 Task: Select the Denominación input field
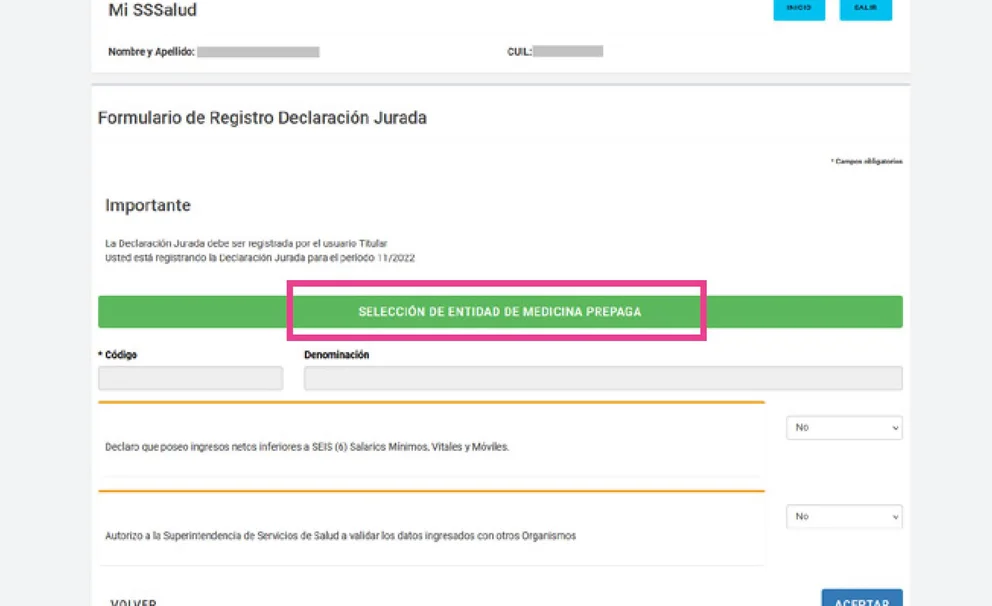click(x=600, y=377)
